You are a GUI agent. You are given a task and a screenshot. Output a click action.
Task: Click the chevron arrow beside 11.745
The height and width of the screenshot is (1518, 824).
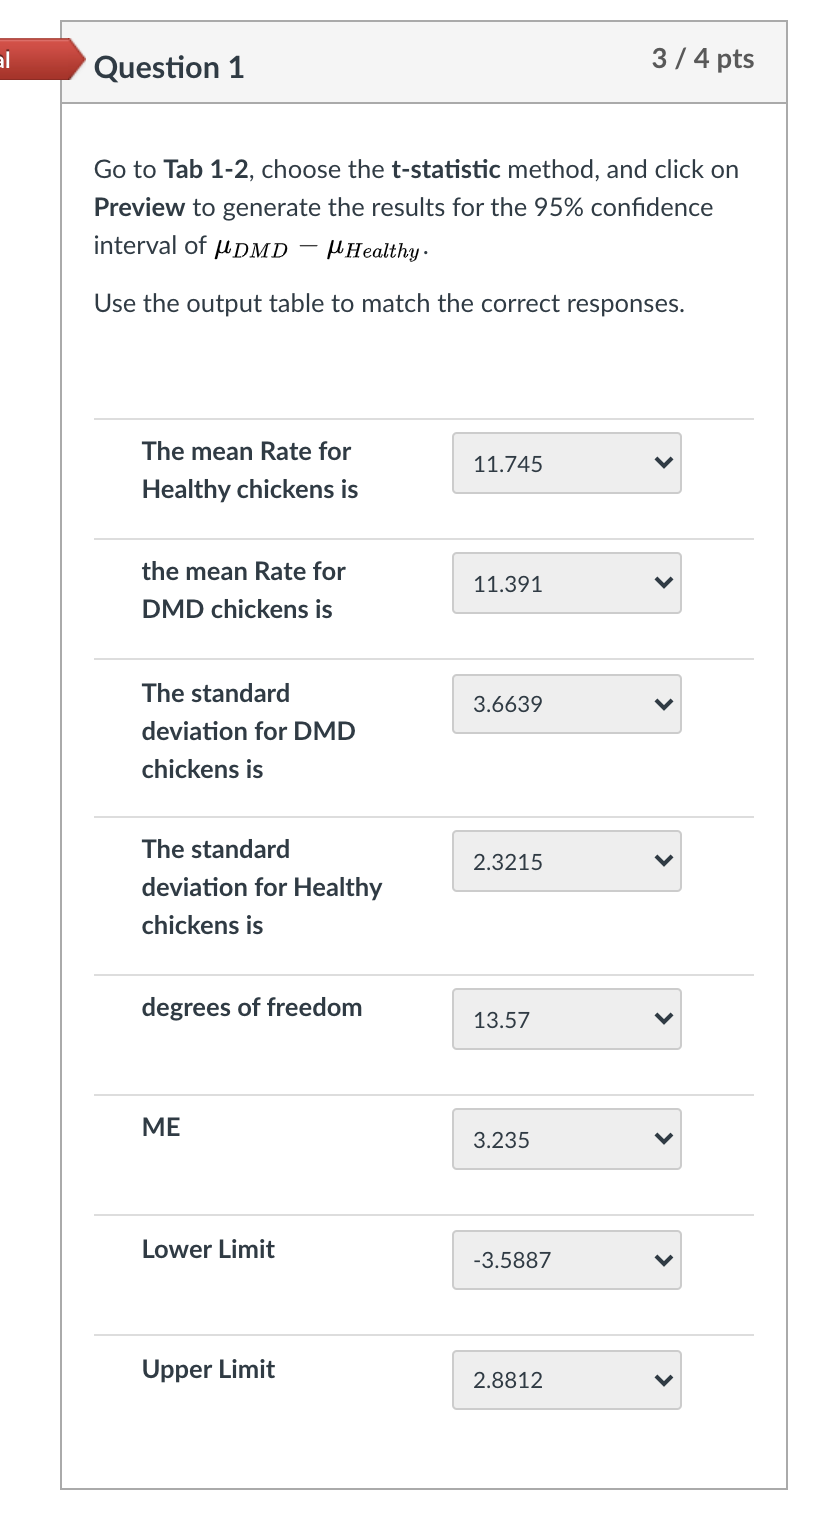661,463
